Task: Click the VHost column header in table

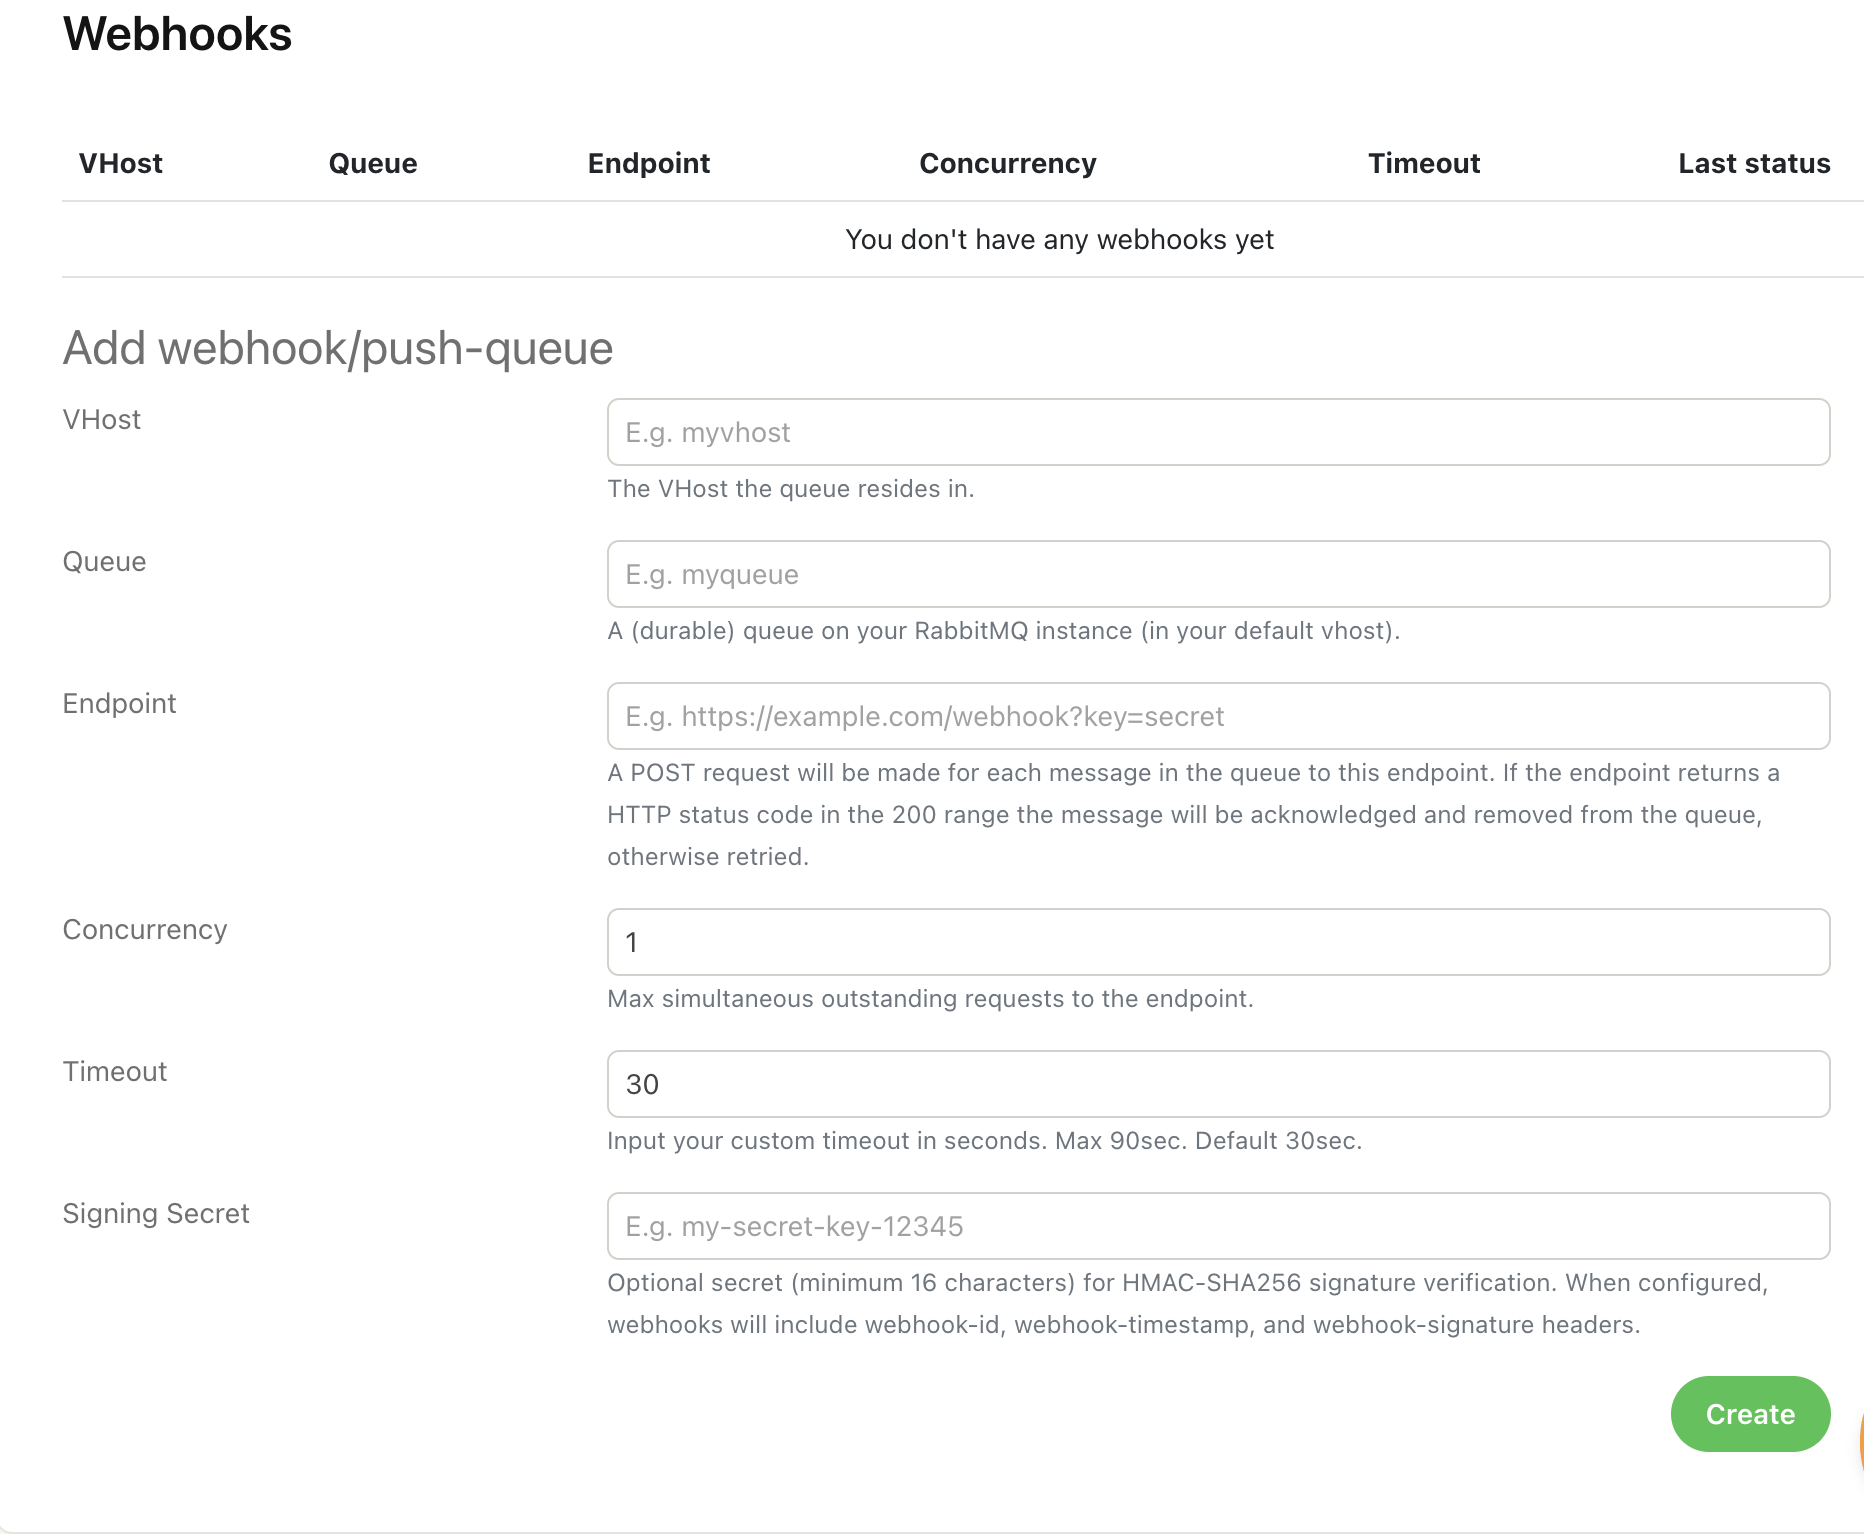Action: 121,163
